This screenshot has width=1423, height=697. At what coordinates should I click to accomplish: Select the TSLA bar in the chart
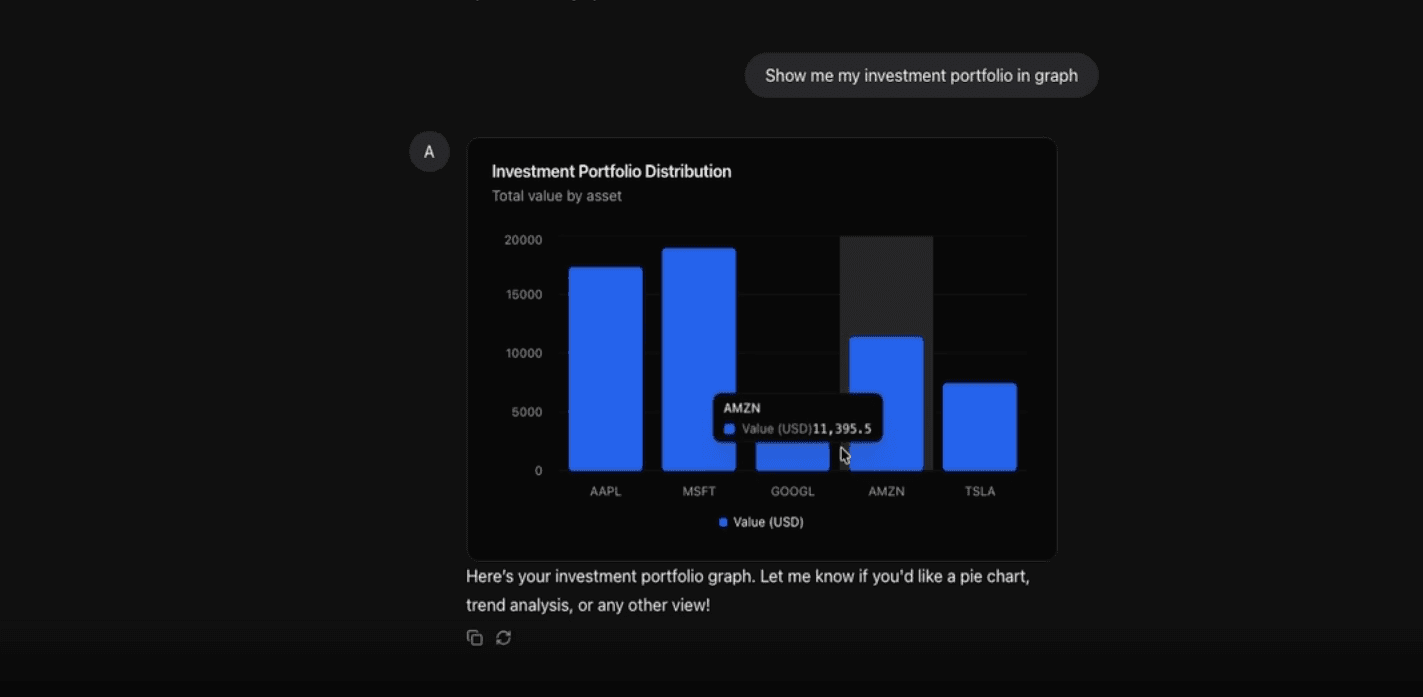pos(979,425)
